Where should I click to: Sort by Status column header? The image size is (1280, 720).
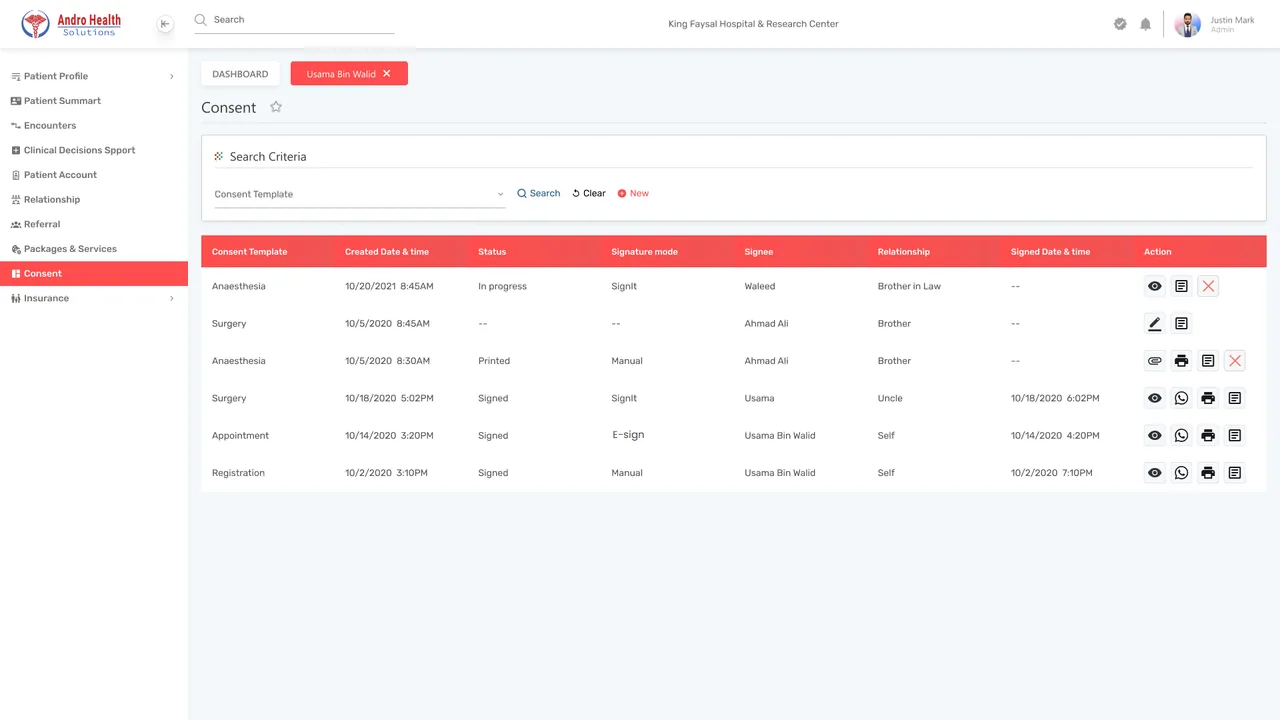point(492,252)
